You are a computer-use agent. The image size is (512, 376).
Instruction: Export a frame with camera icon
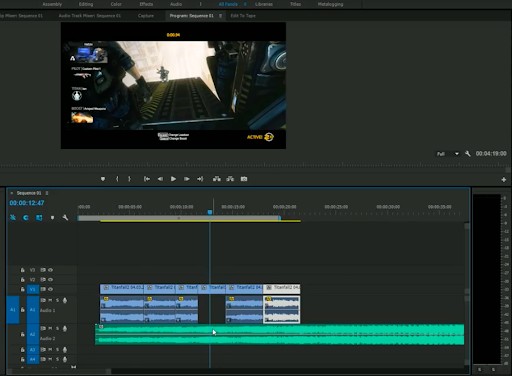244,179
